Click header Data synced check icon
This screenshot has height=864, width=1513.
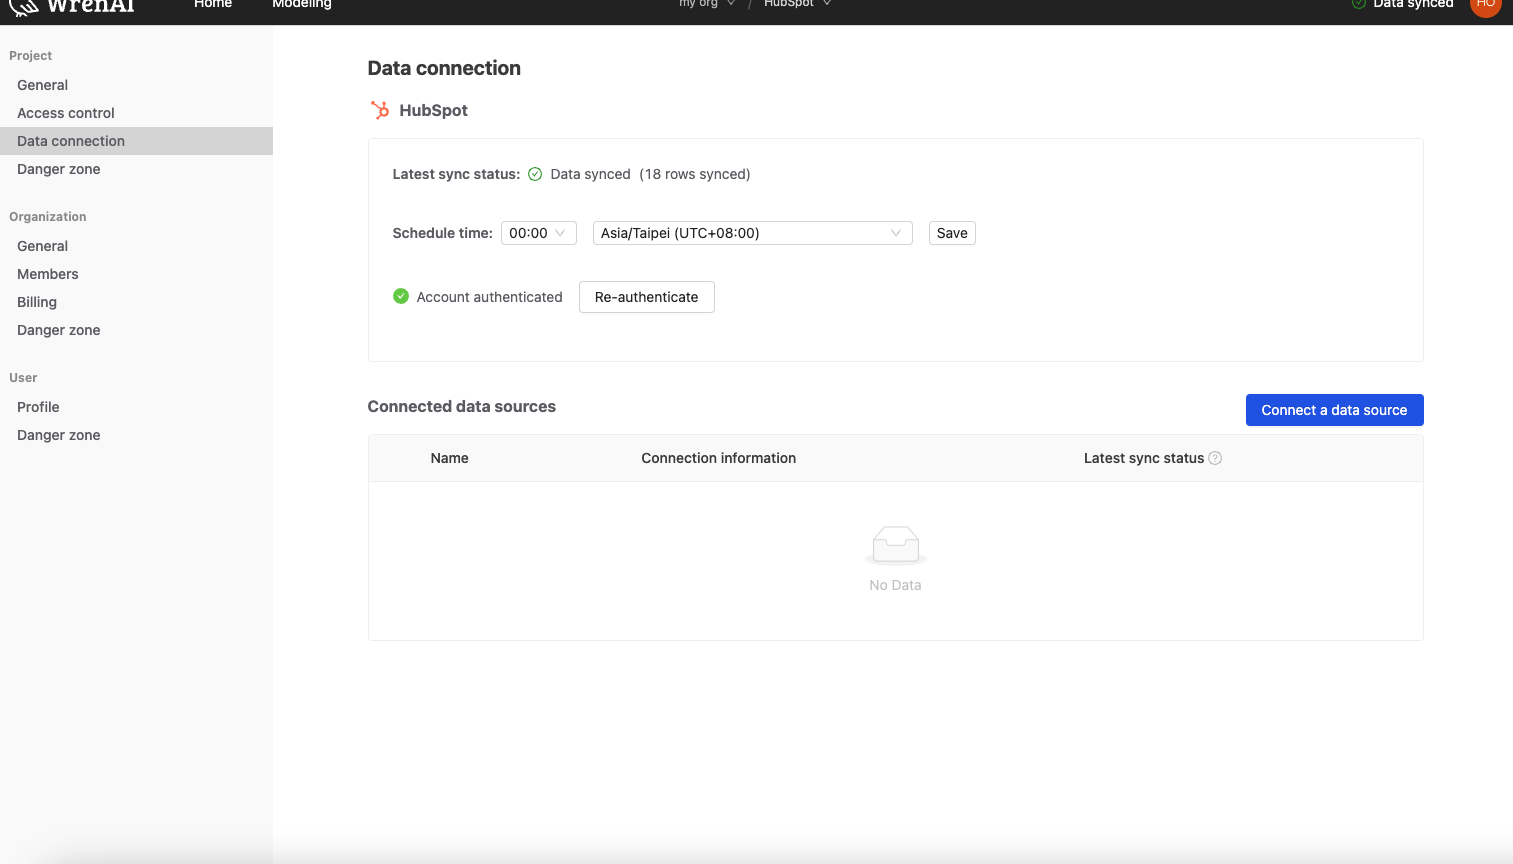pos(1359,4)
